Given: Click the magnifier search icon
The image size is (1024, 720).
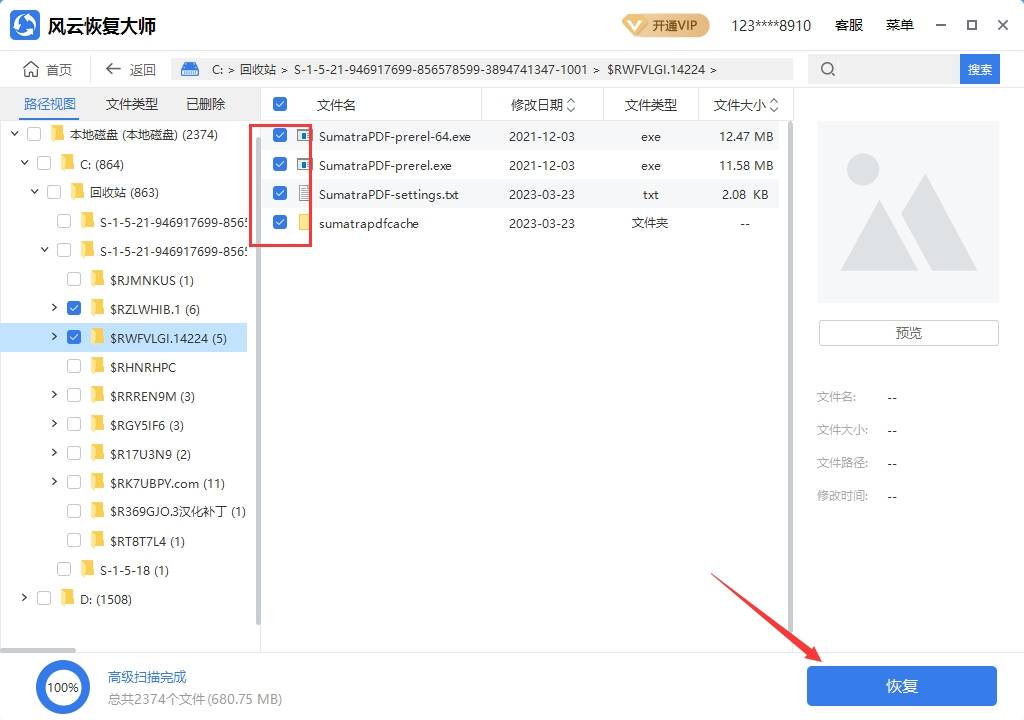Looking at the screenshot, I should (827, 69).
